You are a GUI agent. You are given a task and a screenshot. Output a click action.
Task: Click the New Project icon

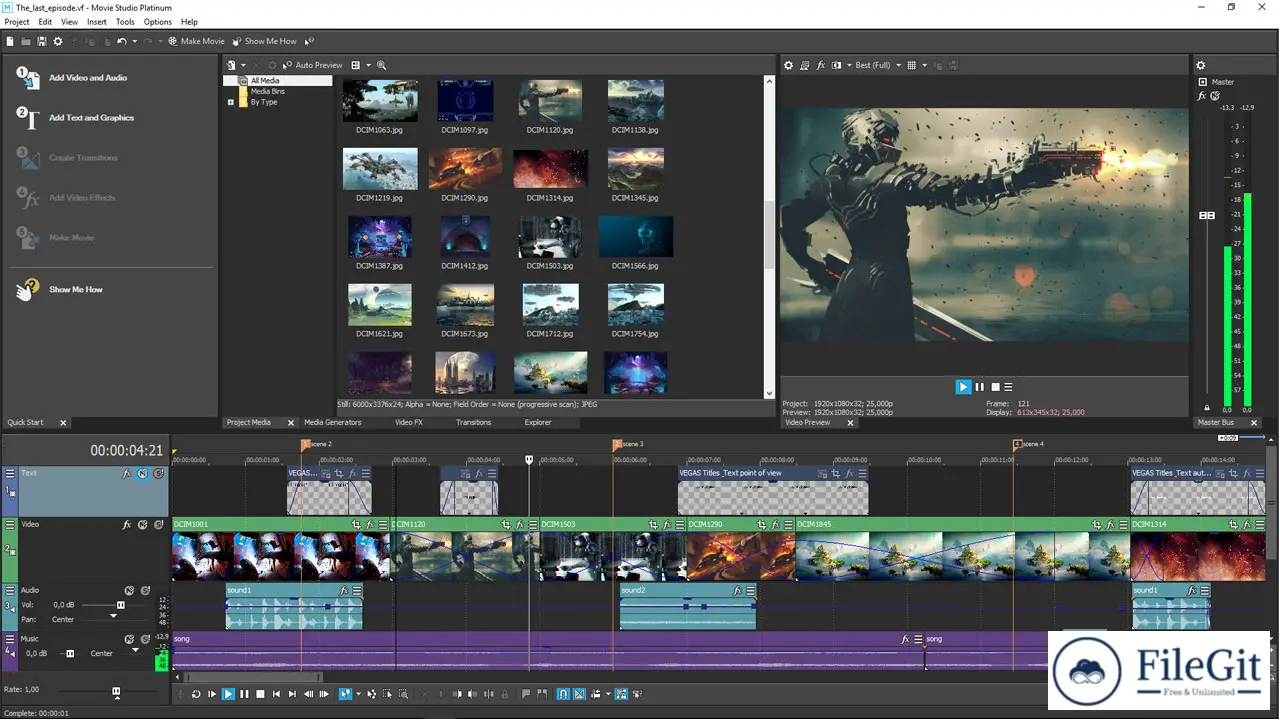[x=10, y=41]
